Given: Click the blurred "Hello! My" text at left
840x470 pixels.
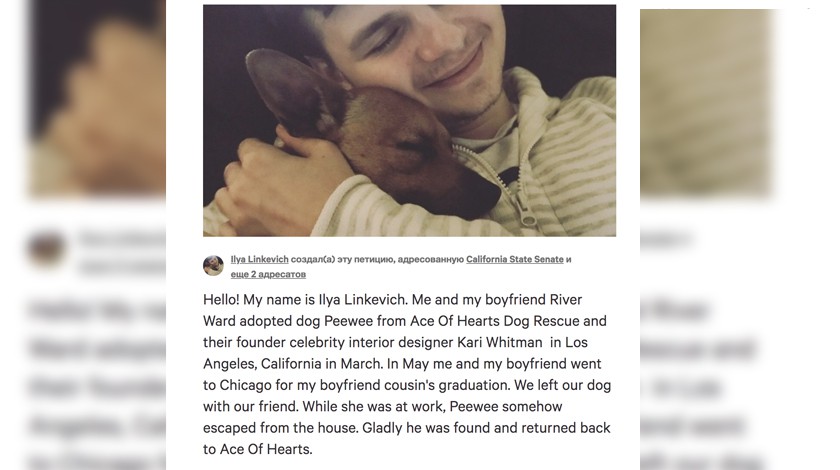Looking at the screenshot, I should click(96, 310).
